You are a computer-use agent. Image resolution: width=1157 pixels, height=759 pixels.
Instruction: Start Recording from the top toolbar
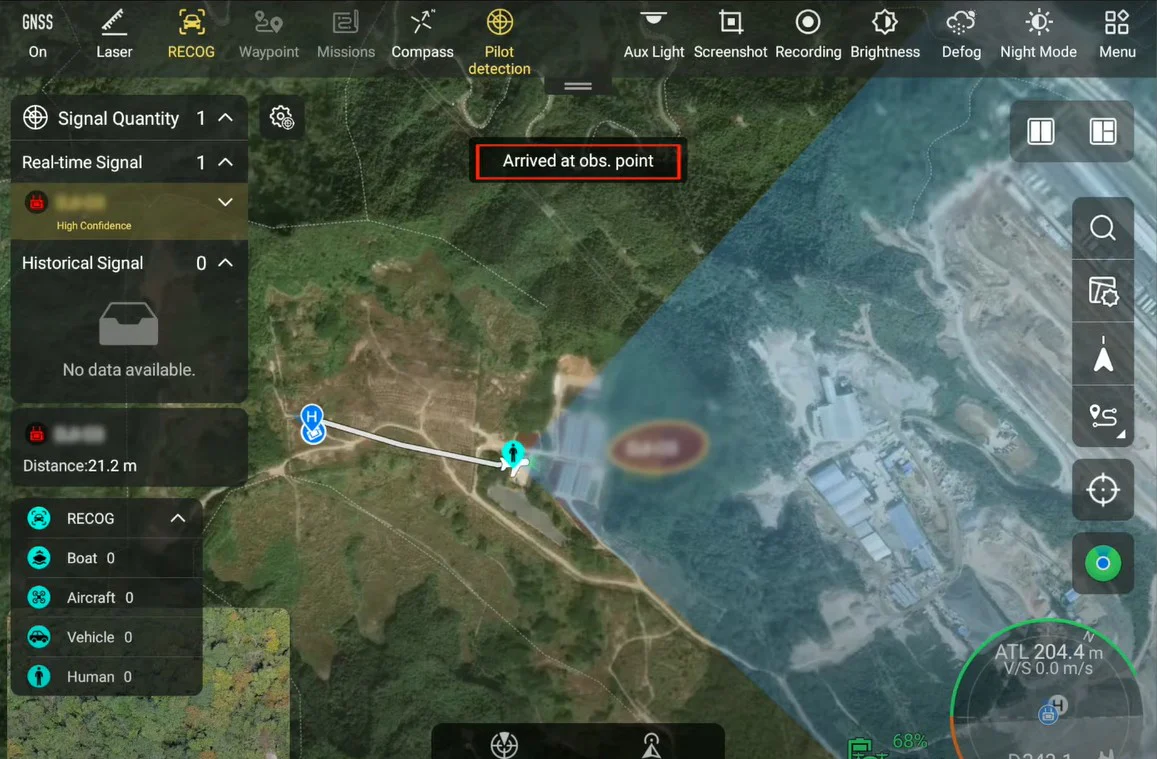pos(808,34)
